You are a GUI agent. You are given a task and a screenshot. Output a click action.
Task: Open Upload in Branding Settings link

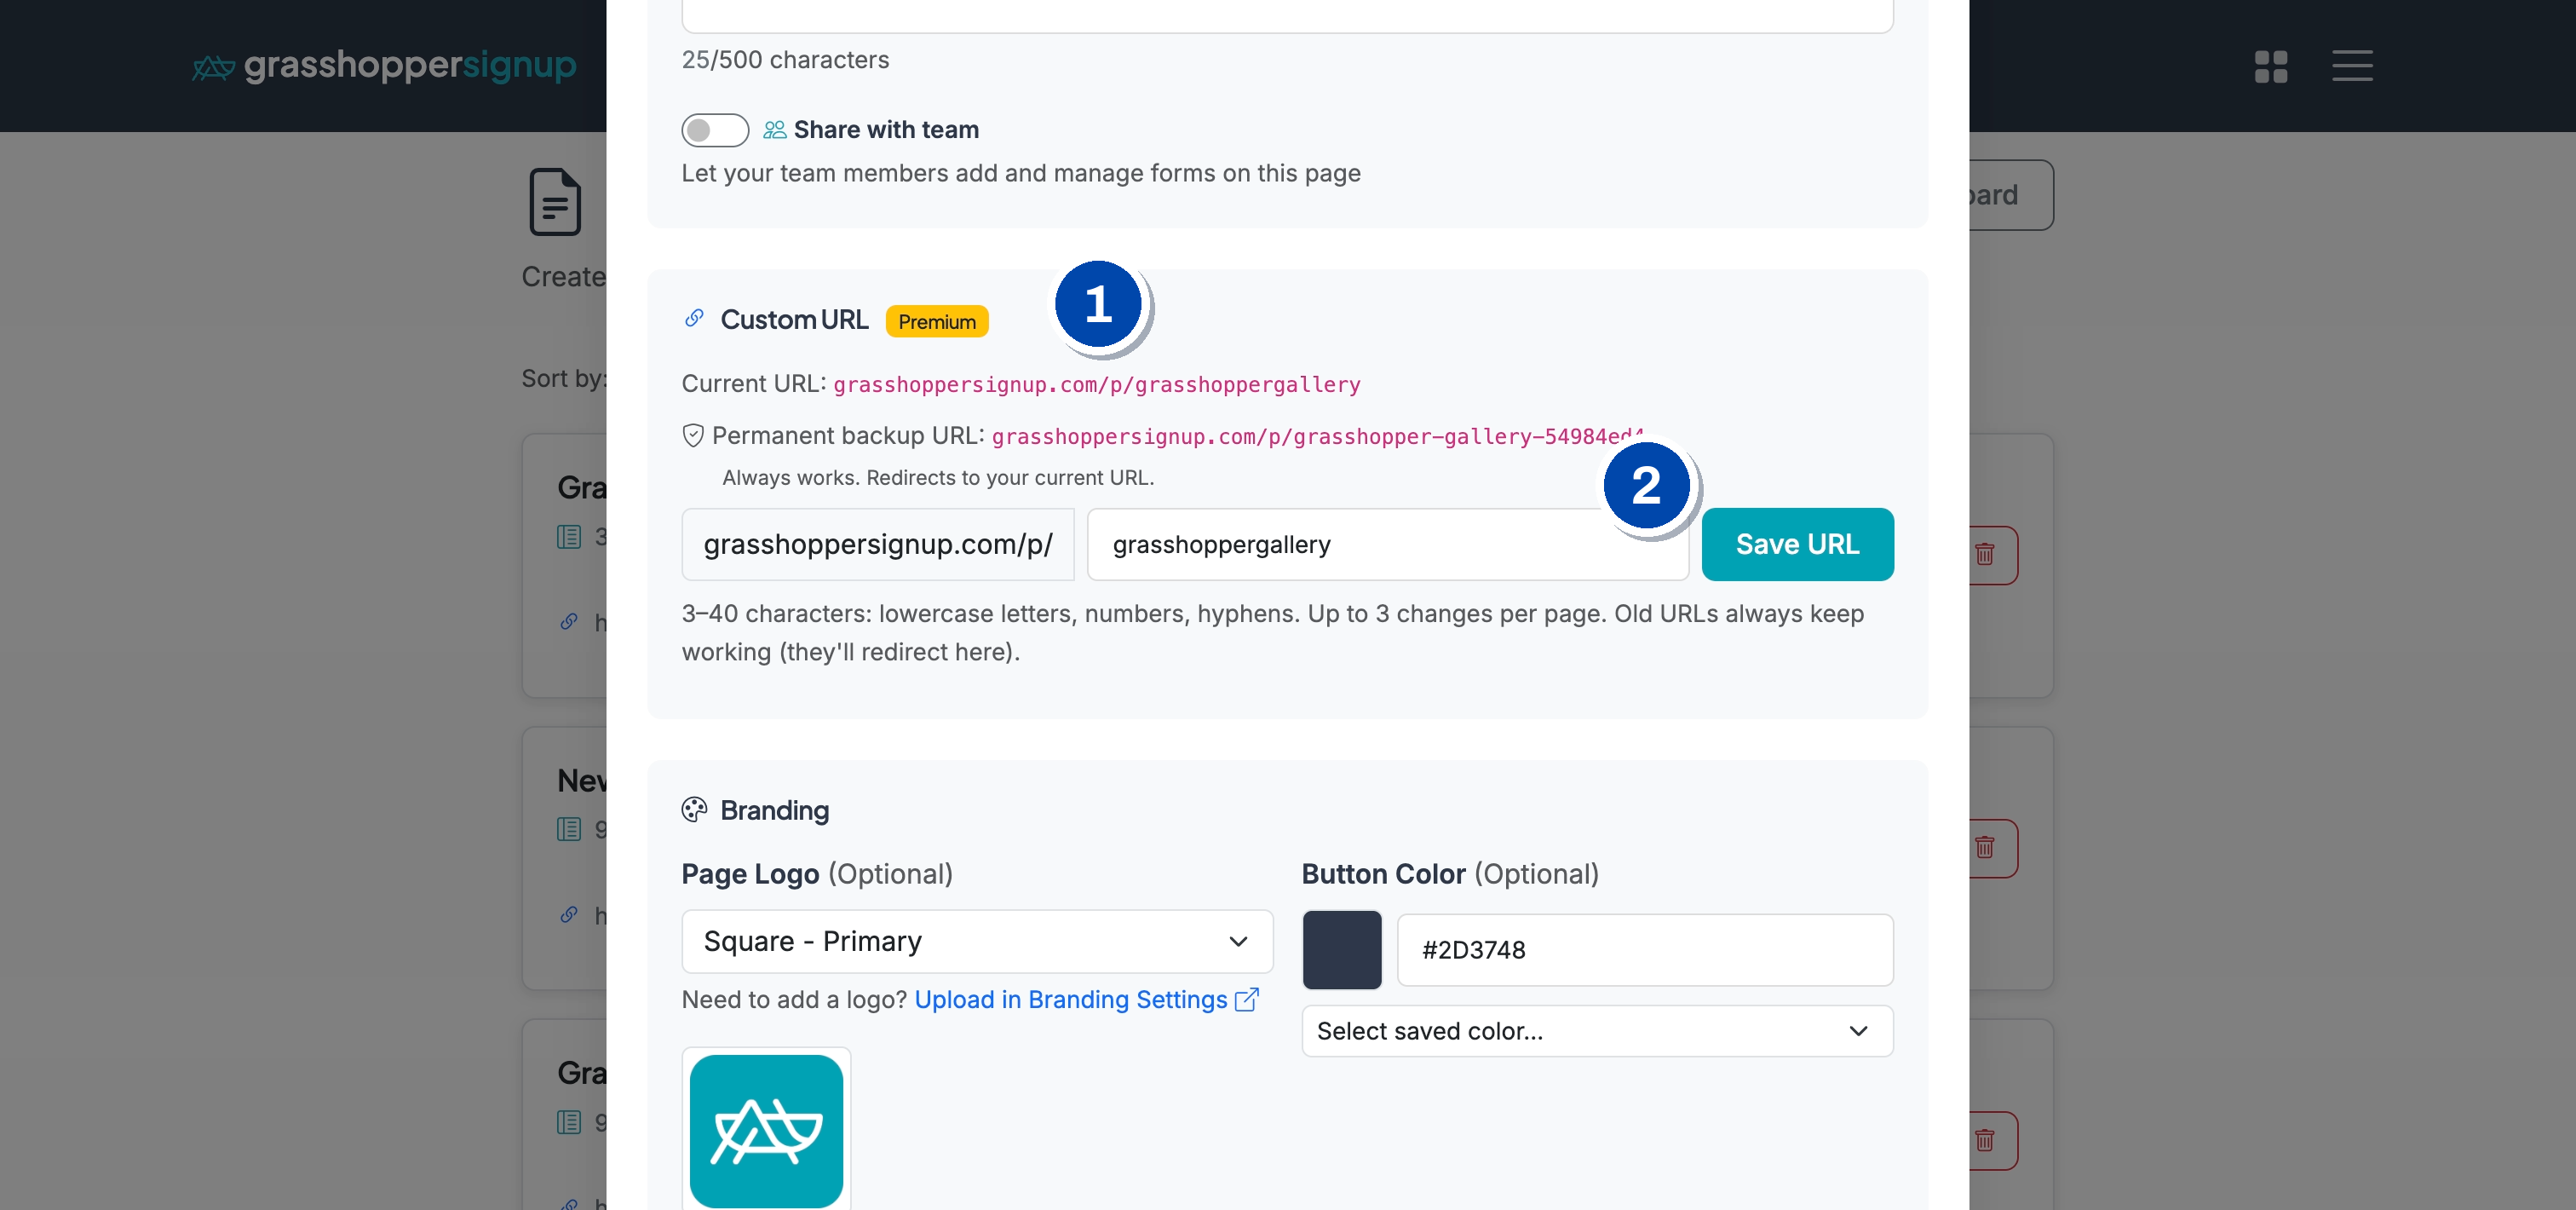(1071, 999)
